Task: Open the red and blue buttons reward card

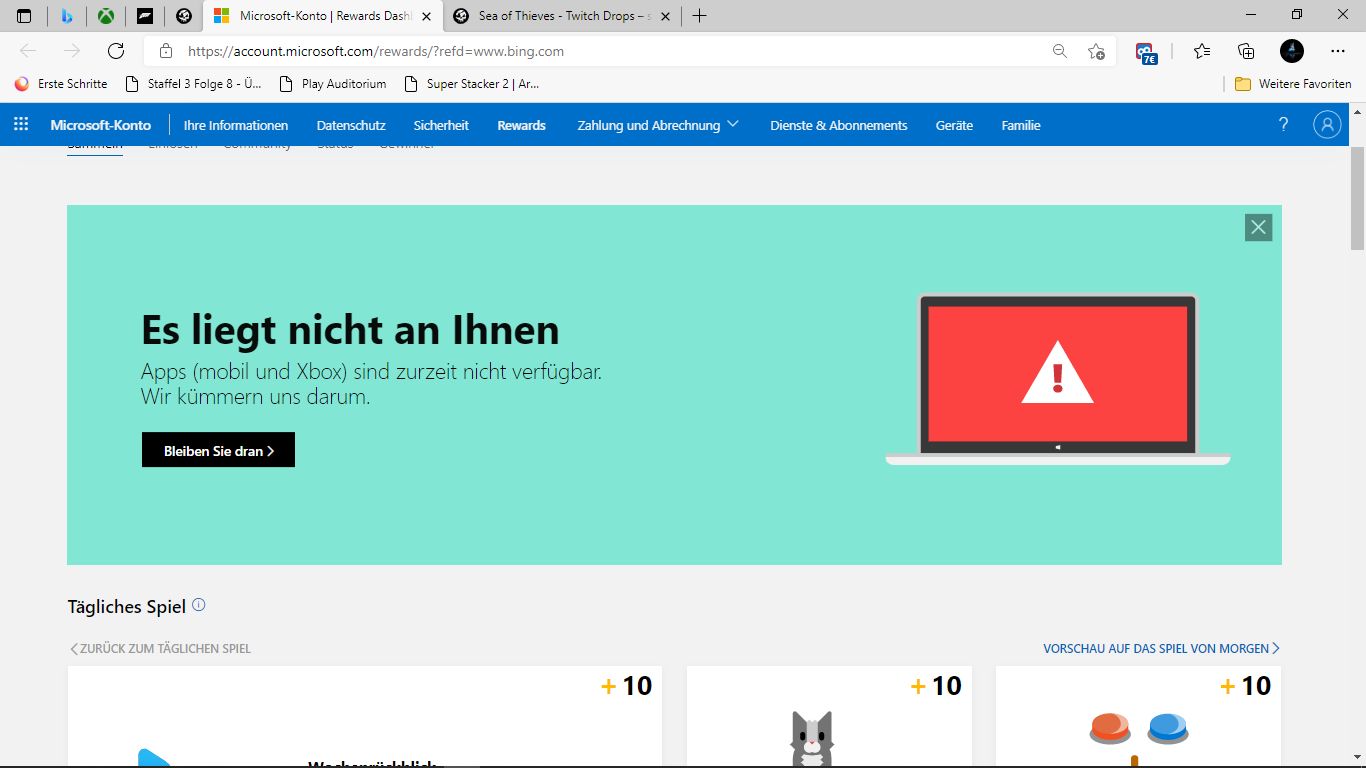Action: click(1139, 716)
